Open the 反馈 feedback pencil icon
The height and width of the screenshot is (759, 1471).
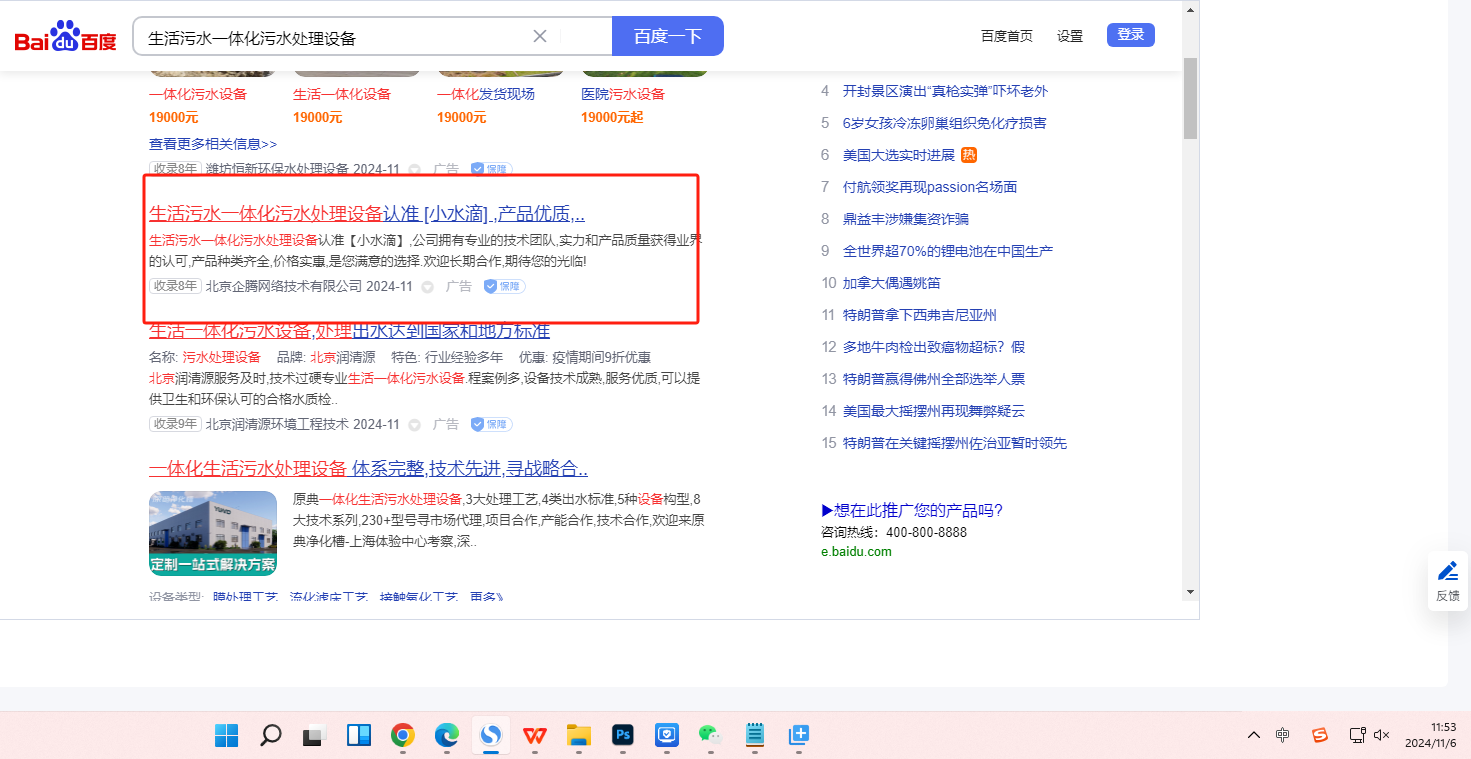click(x=1447, y=572)
